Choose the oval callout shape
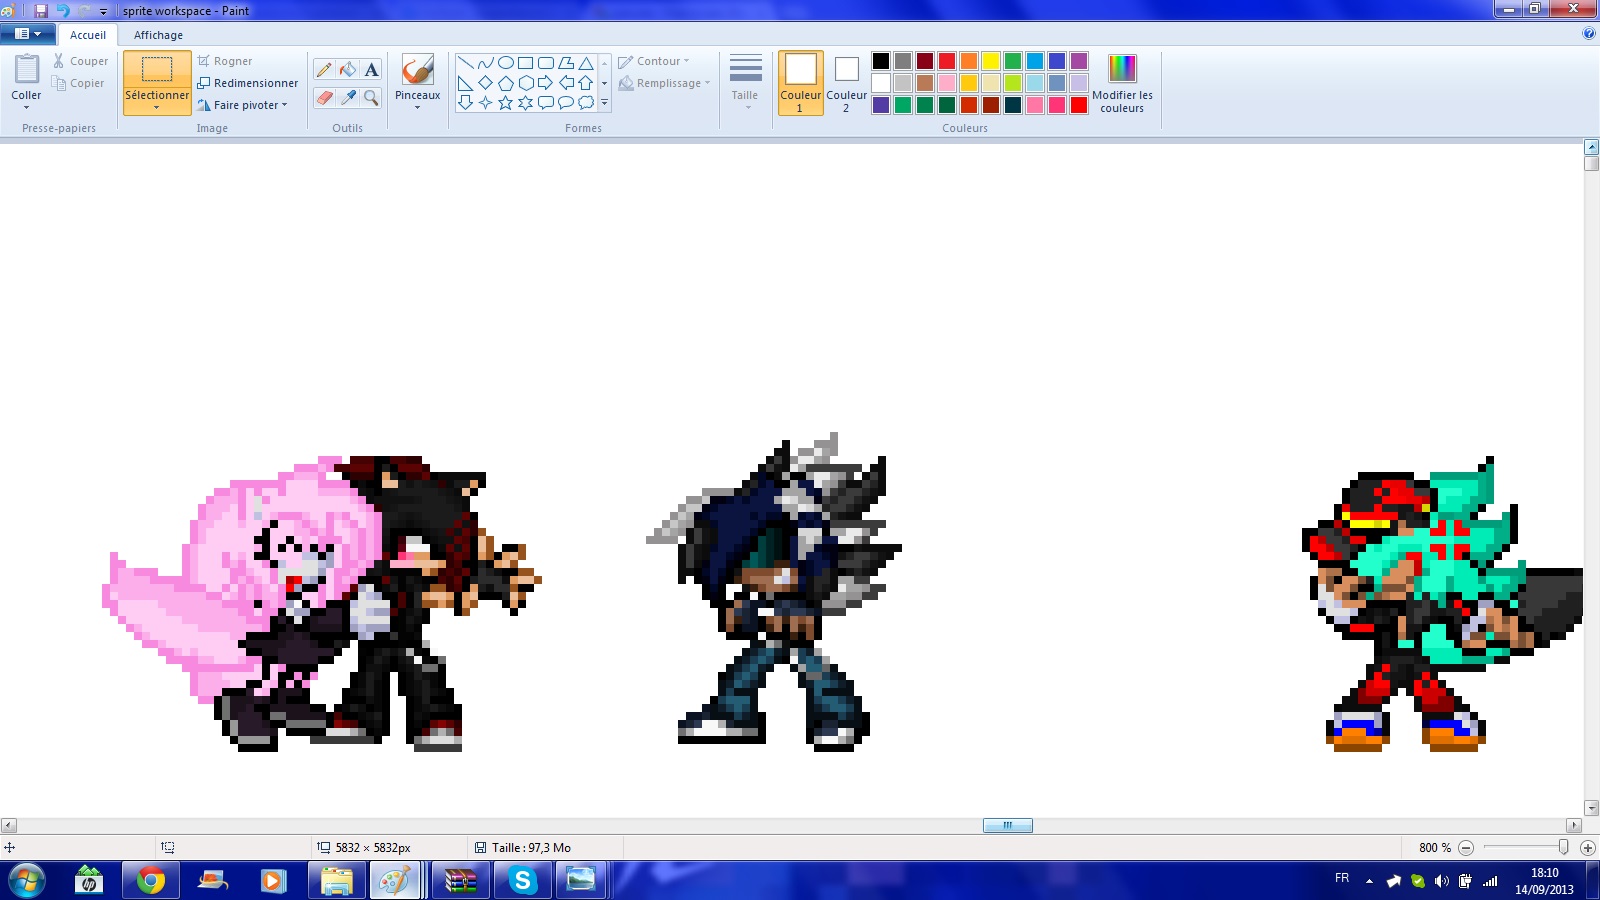This screenshot has width=1600, height=900. pyautogui.click(x=566, y=102)
